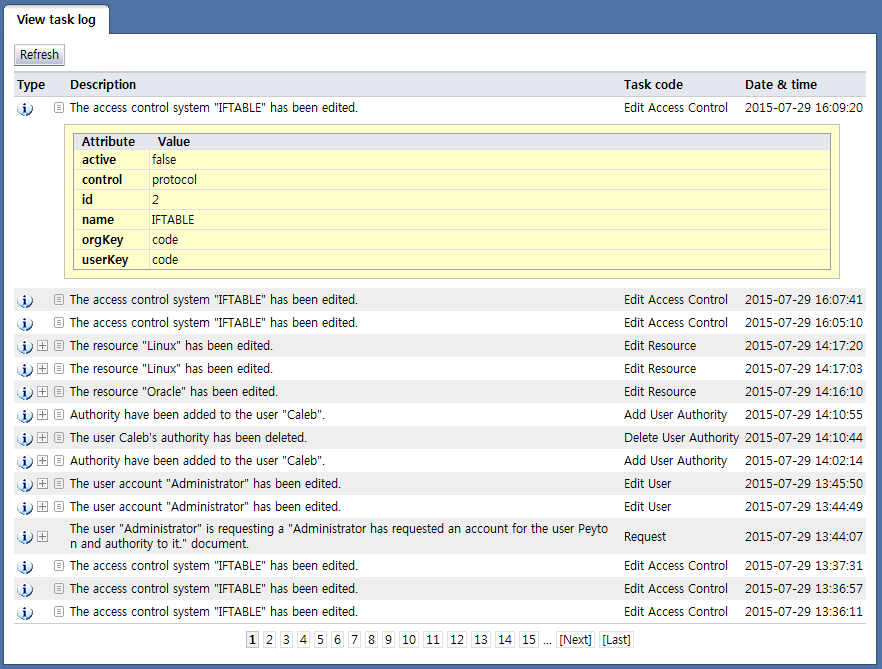Expand the Linux resource entry at 14:17:03
Screen dimensions: 882x669
point(41,368)
